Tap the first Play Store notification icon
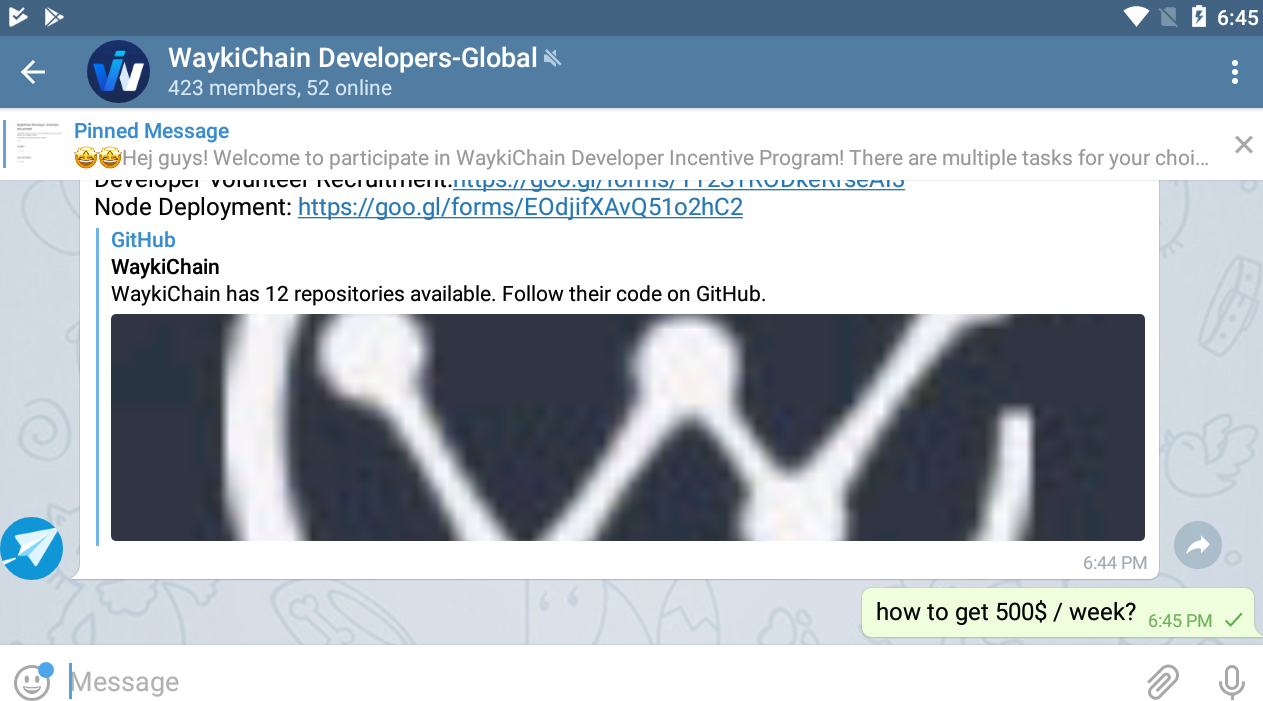The image size is (1263, 701). (17, 16)
